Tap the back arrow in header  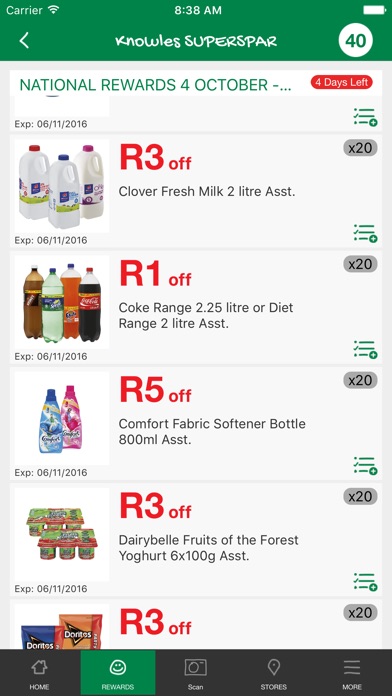click(24, 40)
